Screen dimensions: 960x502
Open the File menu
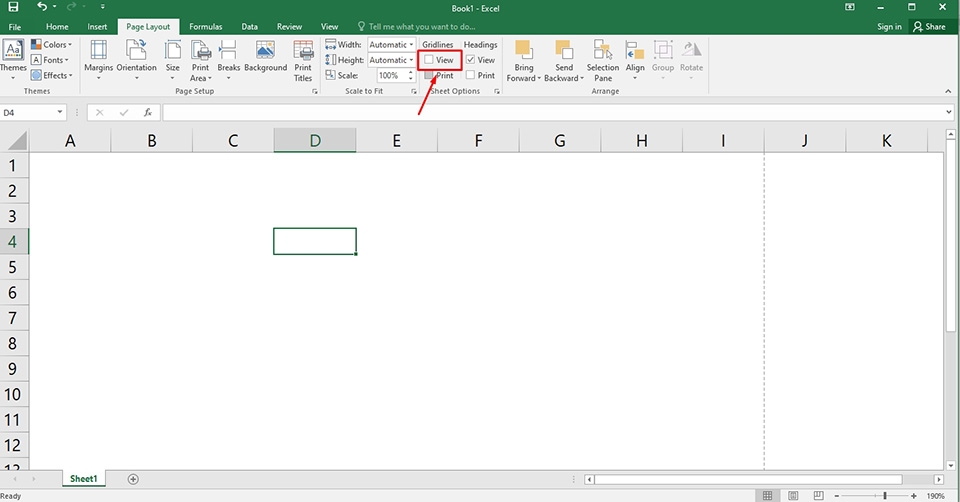tap(15, 27)
